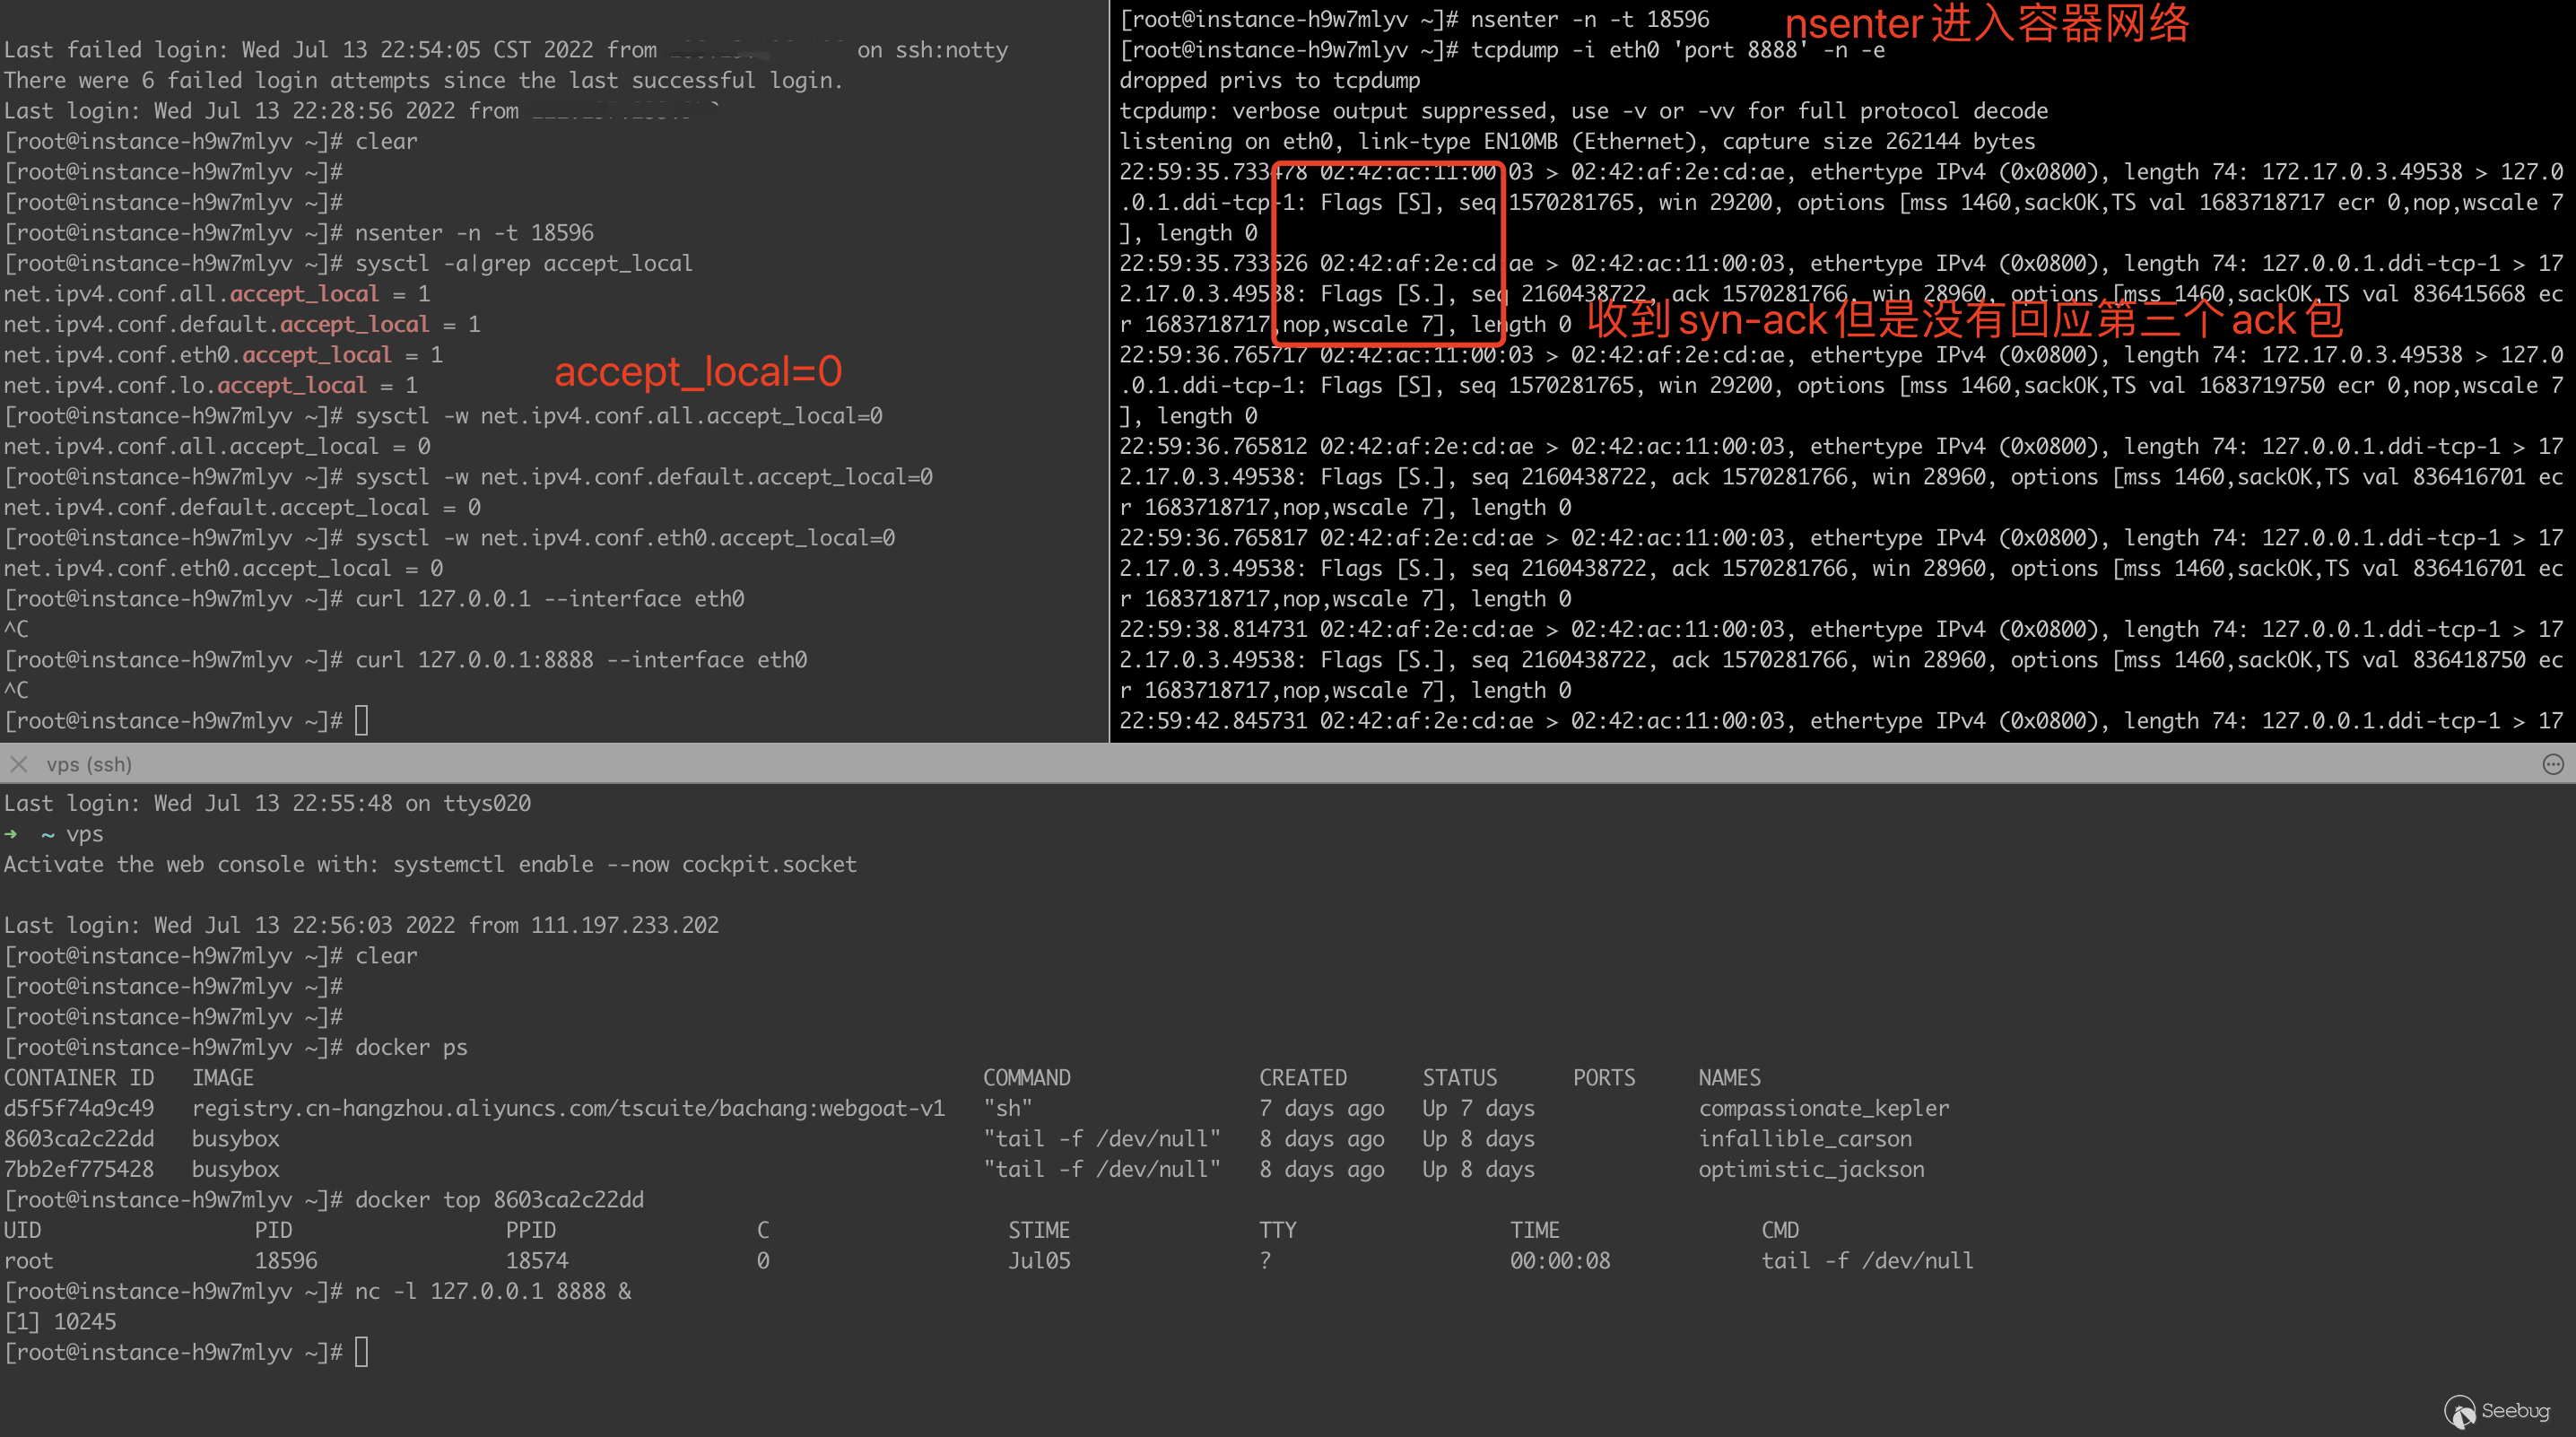2576x1437 pixels.
Task: Click the red accept_local=0 annotation
Action: 698,372
